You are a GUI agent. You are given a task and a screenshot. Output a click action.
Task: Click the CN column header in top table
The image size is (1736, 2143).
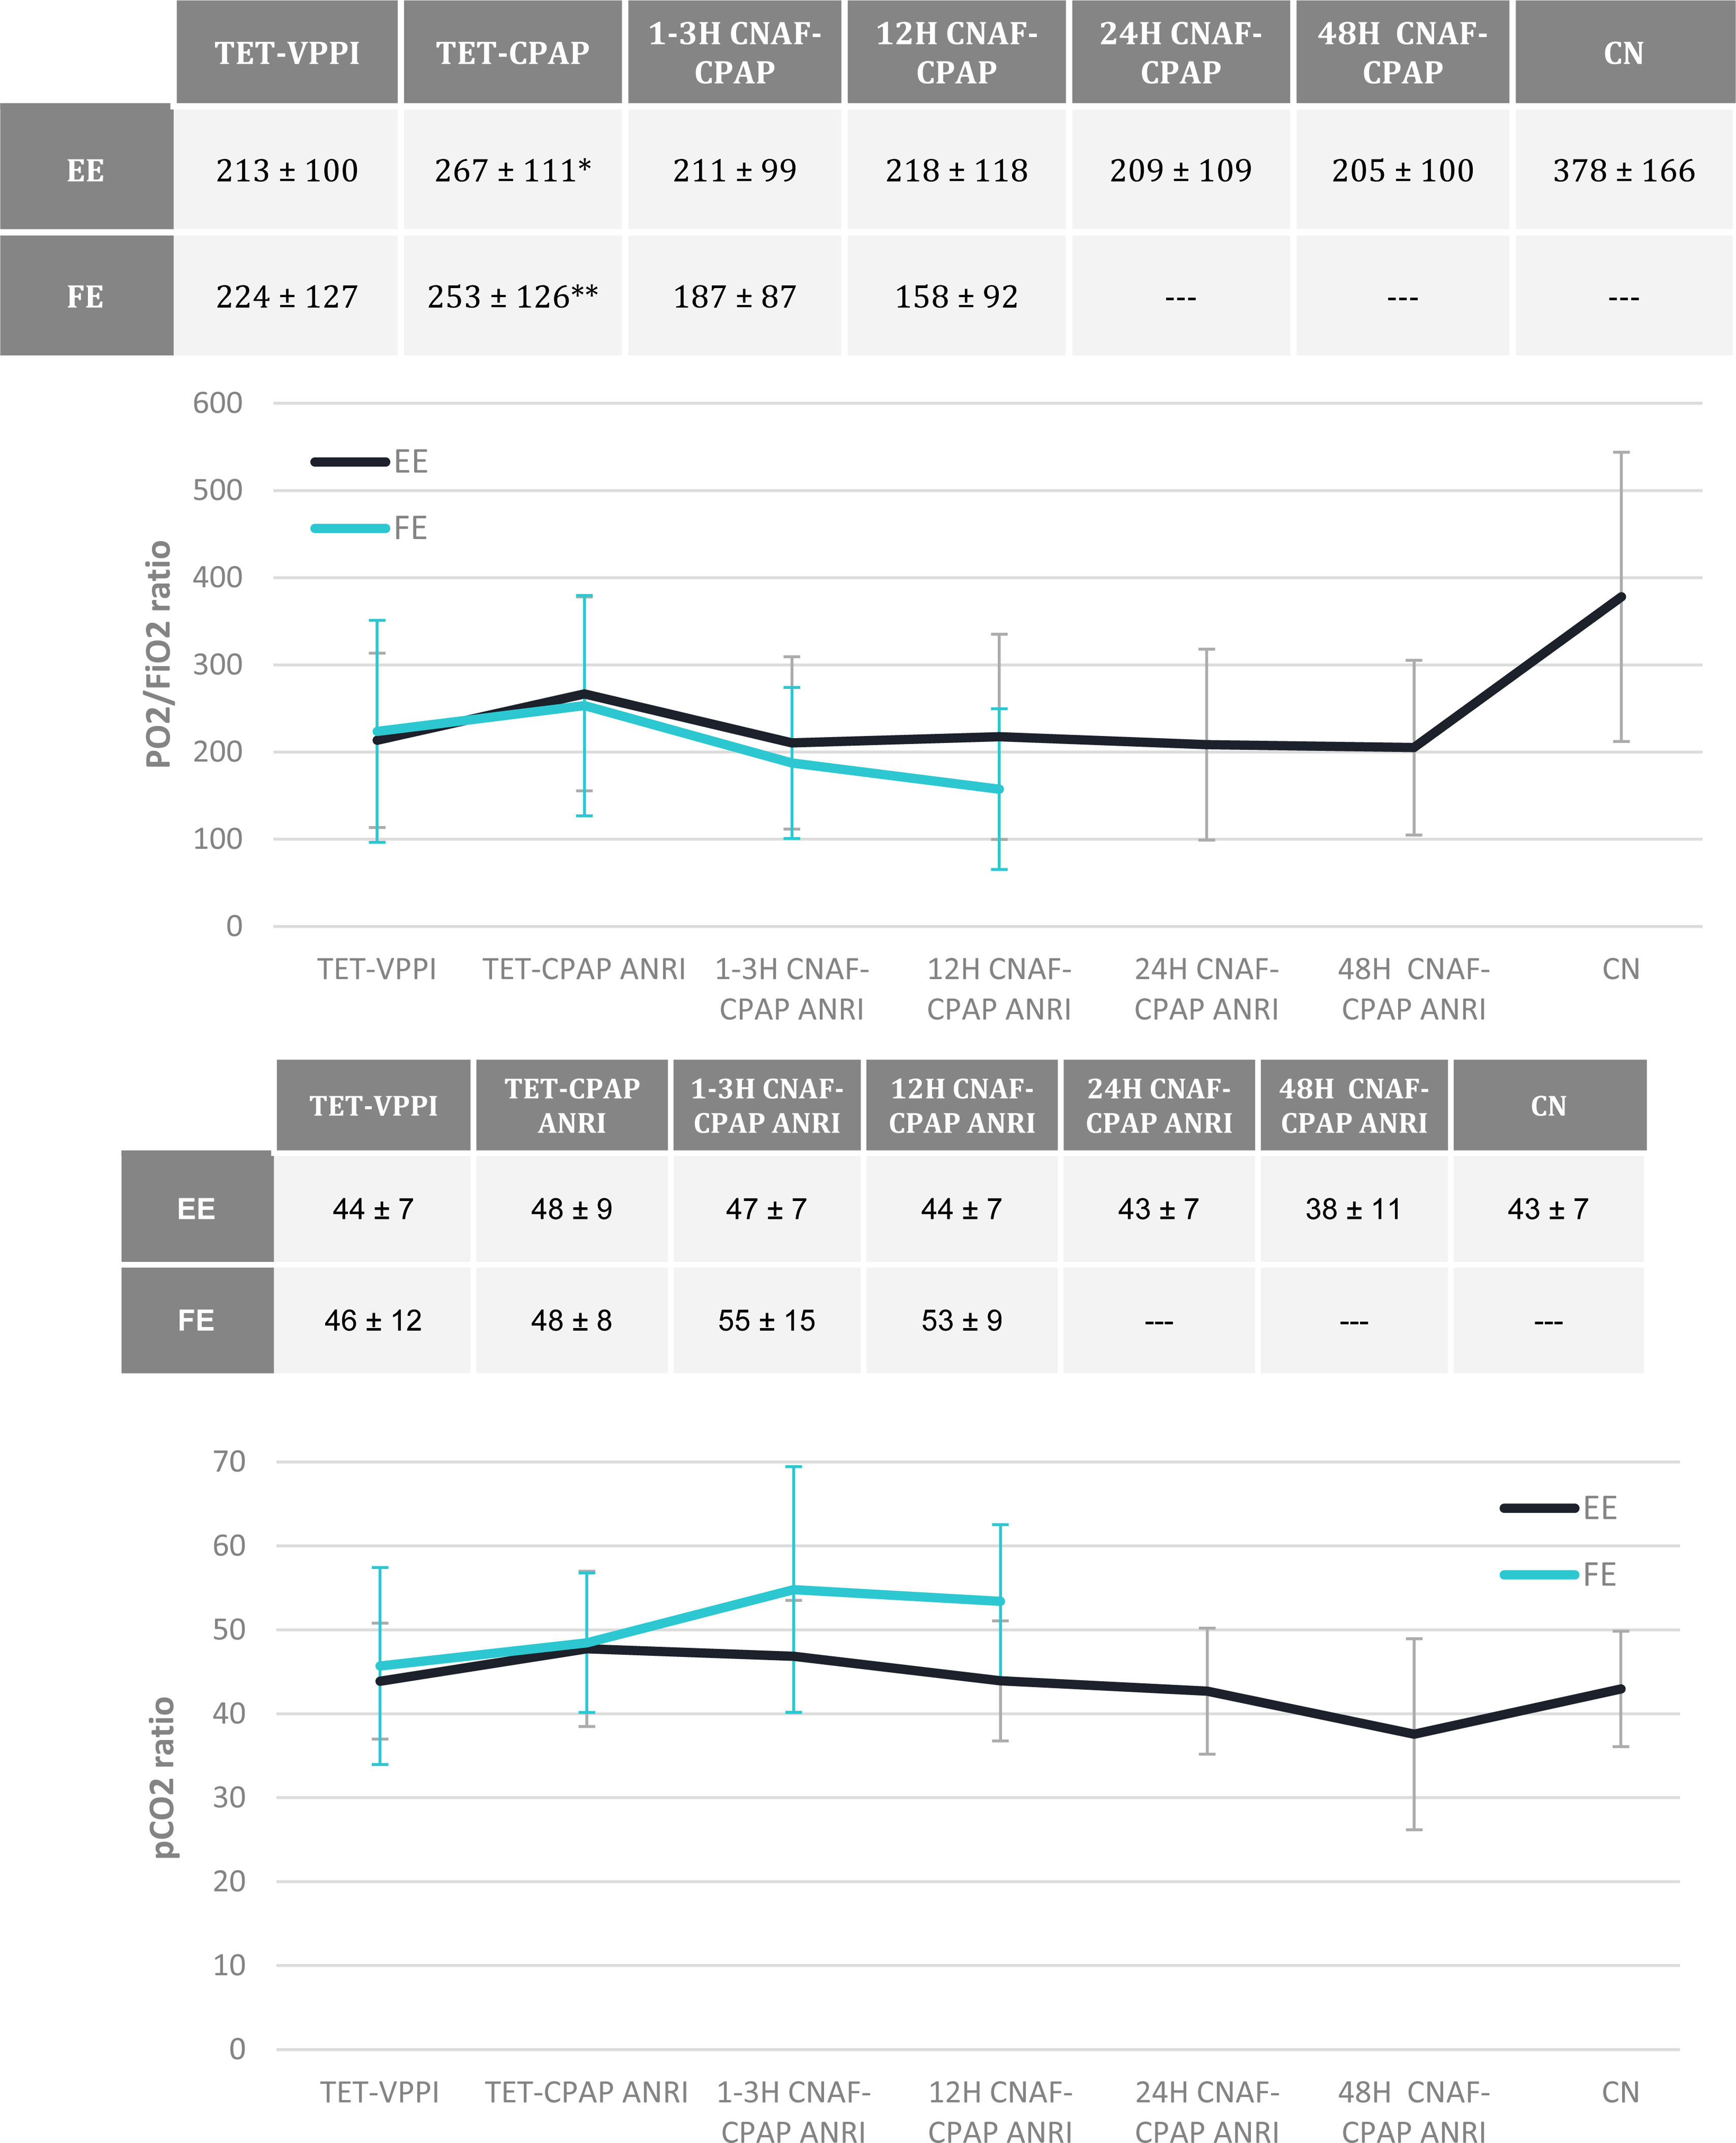tap(1623, 53)
